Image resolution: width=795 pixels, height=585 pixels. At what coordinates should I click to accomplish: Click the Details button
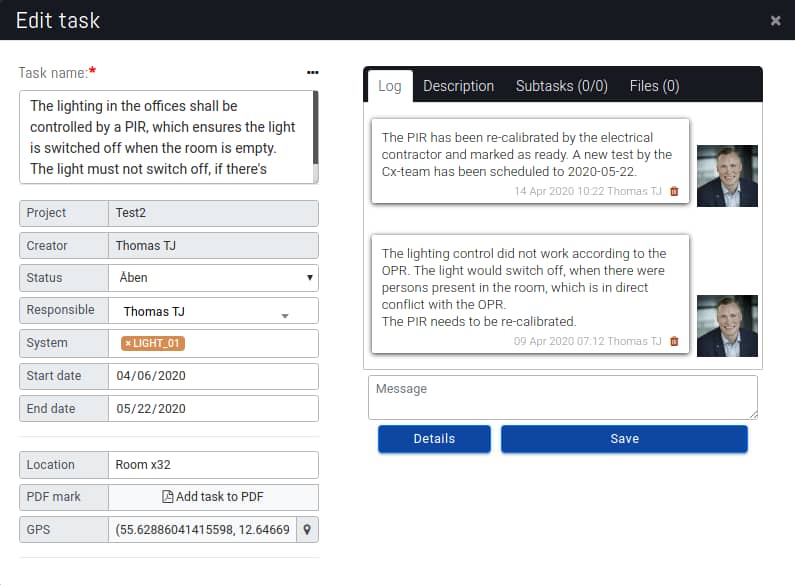tap(434, 438)
